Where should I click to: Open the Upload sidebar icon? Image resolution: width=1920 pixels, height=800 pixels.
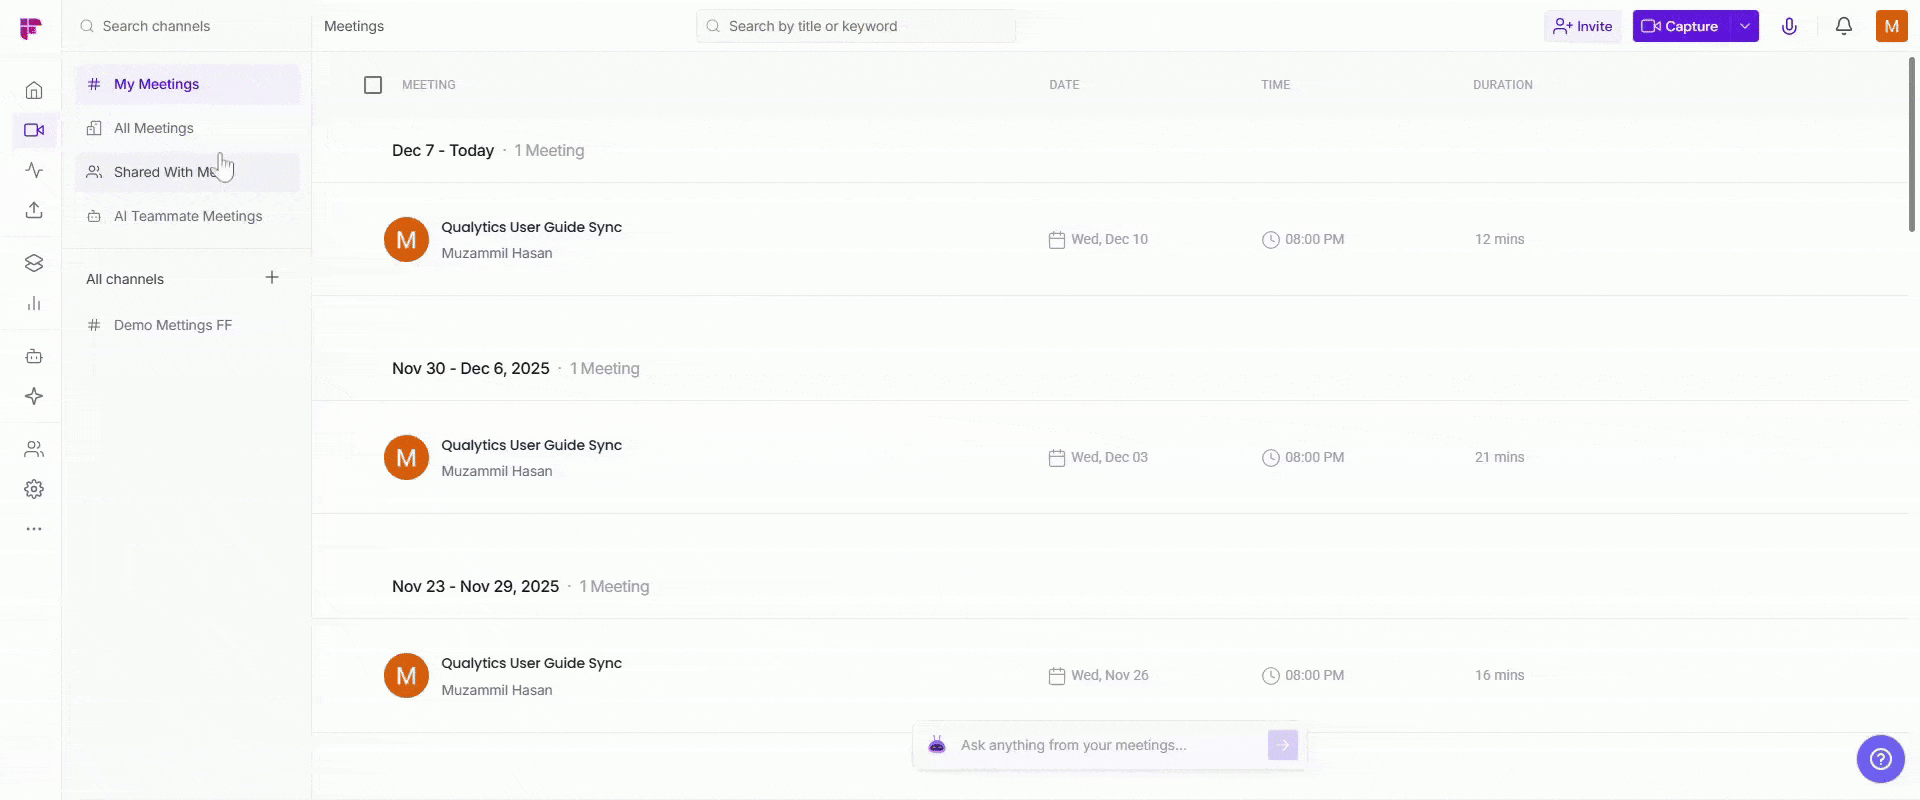point(34,210)
